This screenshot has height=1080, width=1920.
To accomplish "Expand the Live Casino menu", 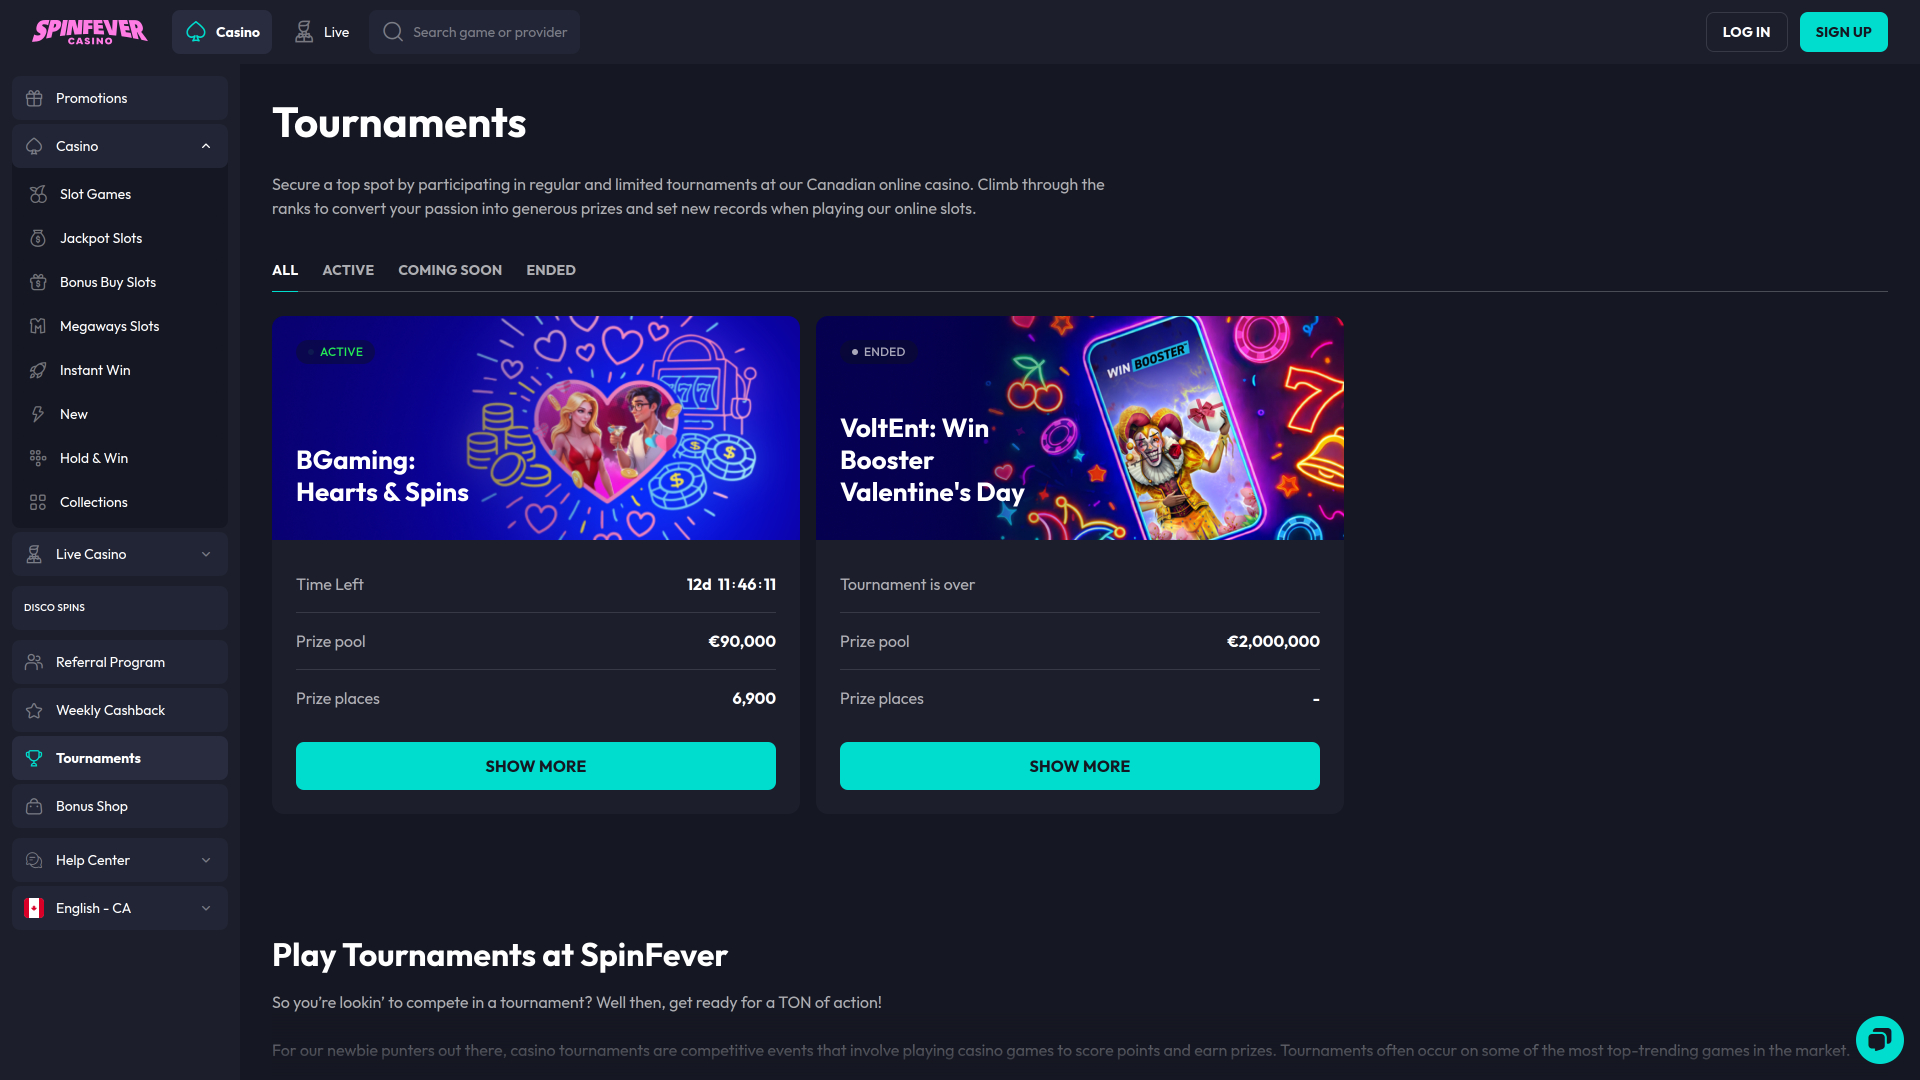I will tap(206, 554).
